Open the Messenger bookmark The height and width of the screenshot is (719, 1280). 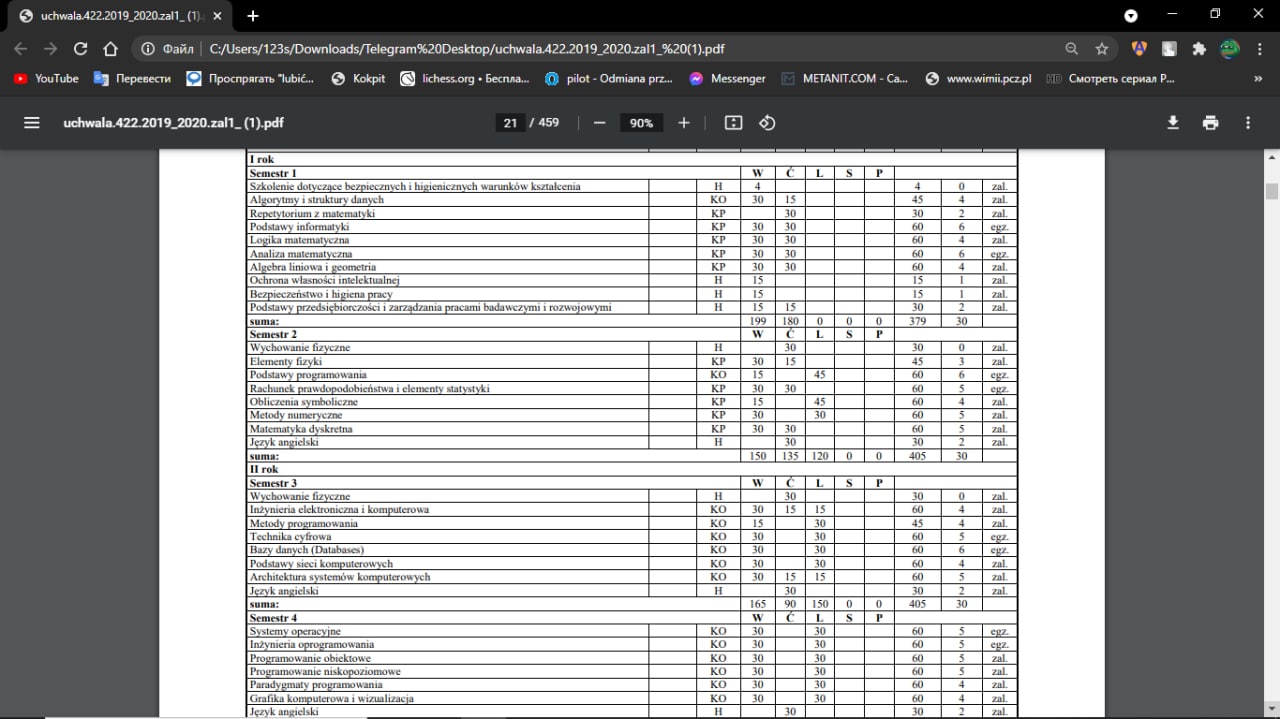click(728, 78)
